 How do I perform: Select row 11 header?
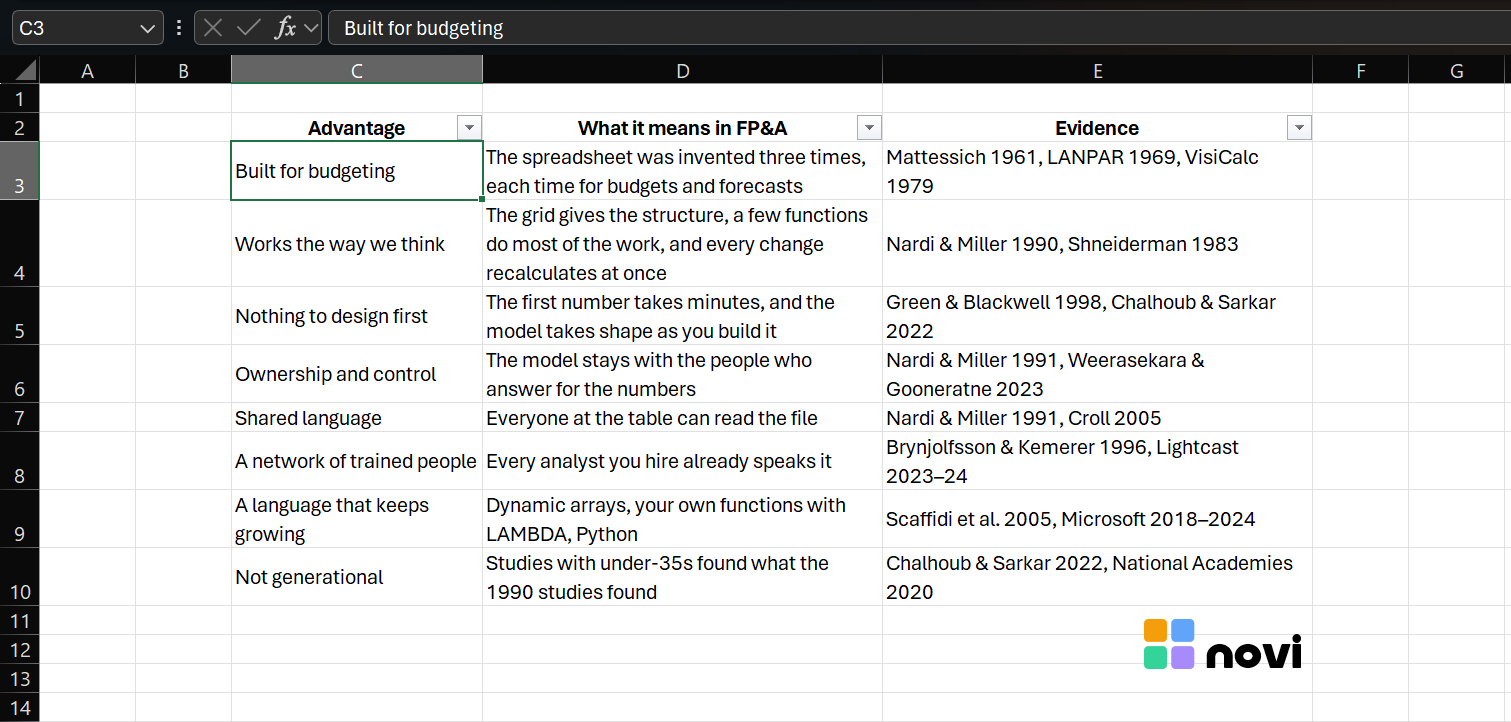pyautogui.click(x=20, y=620)
